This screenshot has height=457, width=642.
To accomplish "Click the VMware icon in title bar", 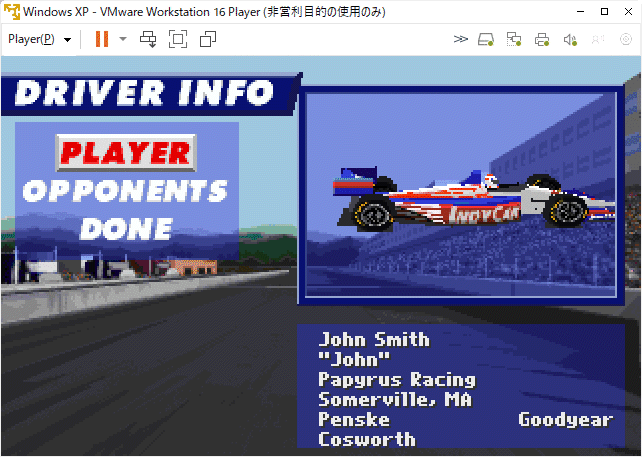I will click(x=12, y=11).
